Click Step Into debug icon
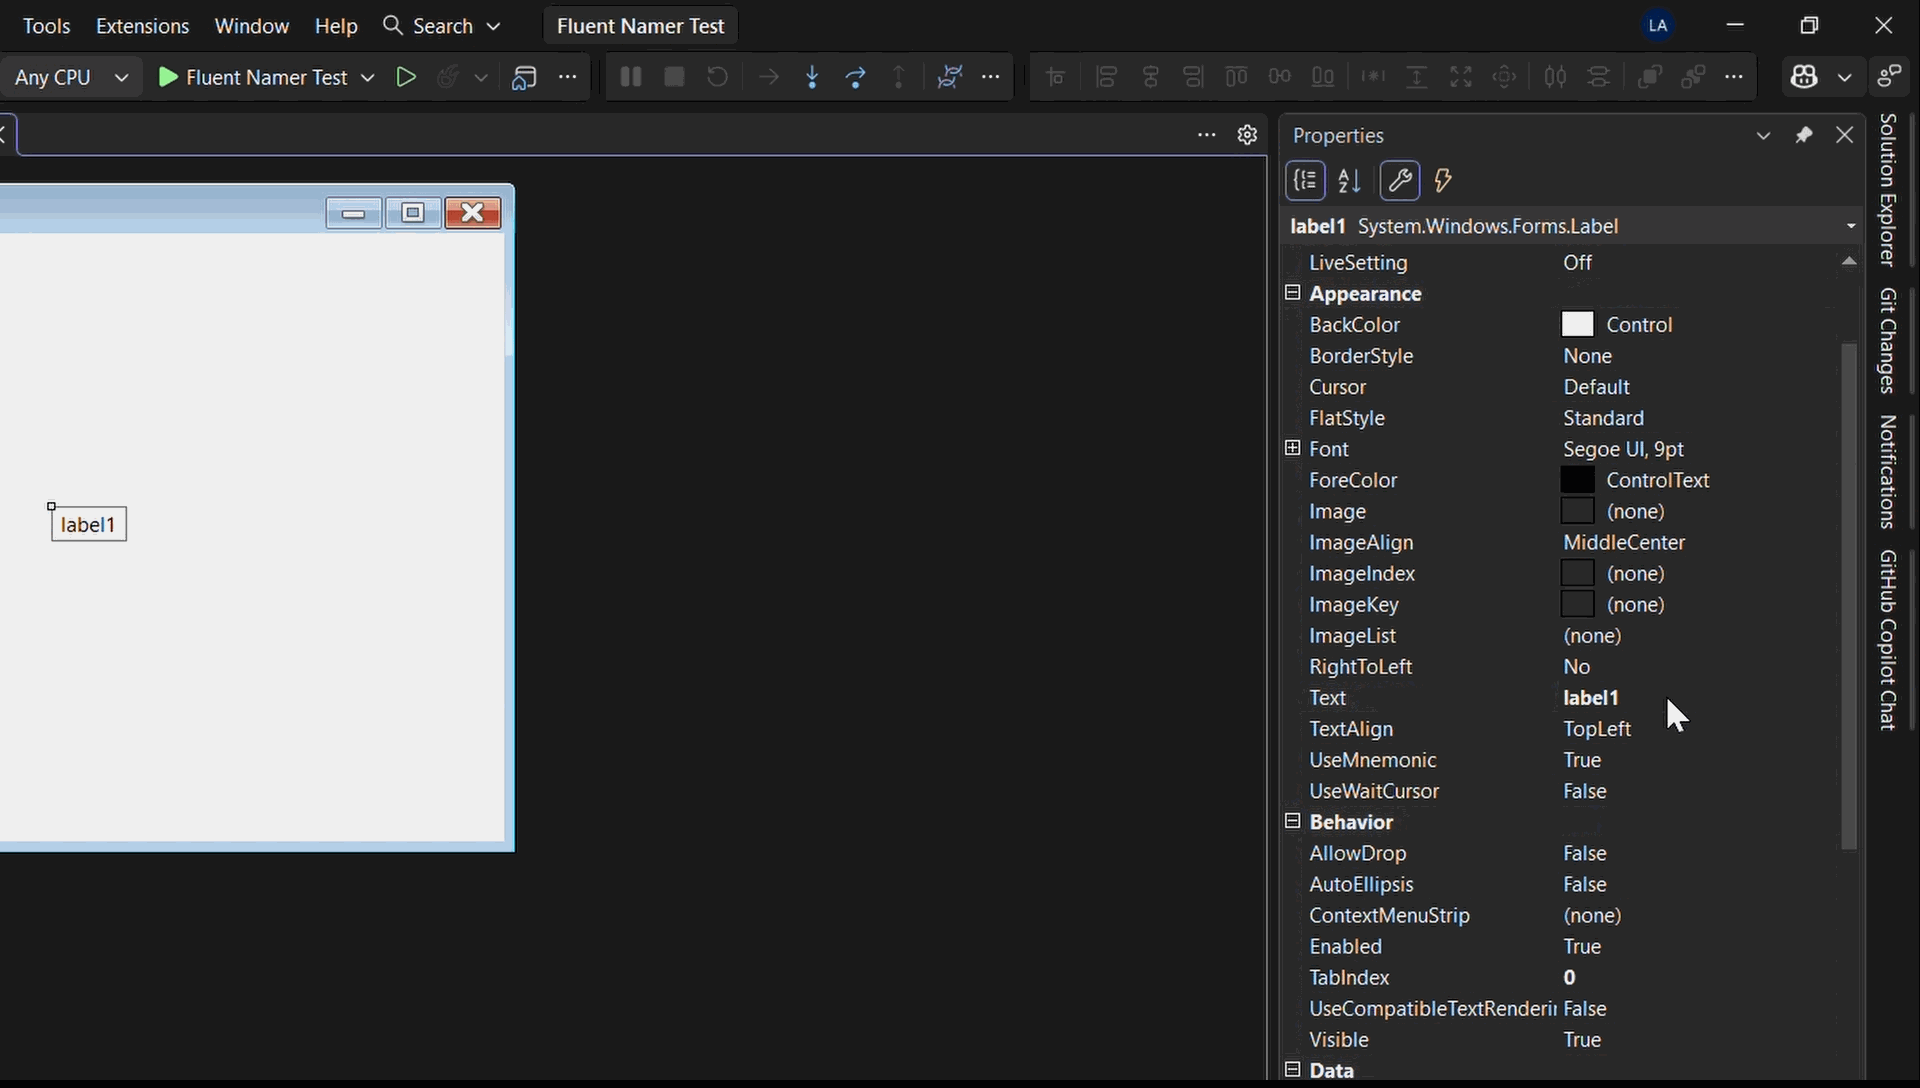 pos(812,77)
